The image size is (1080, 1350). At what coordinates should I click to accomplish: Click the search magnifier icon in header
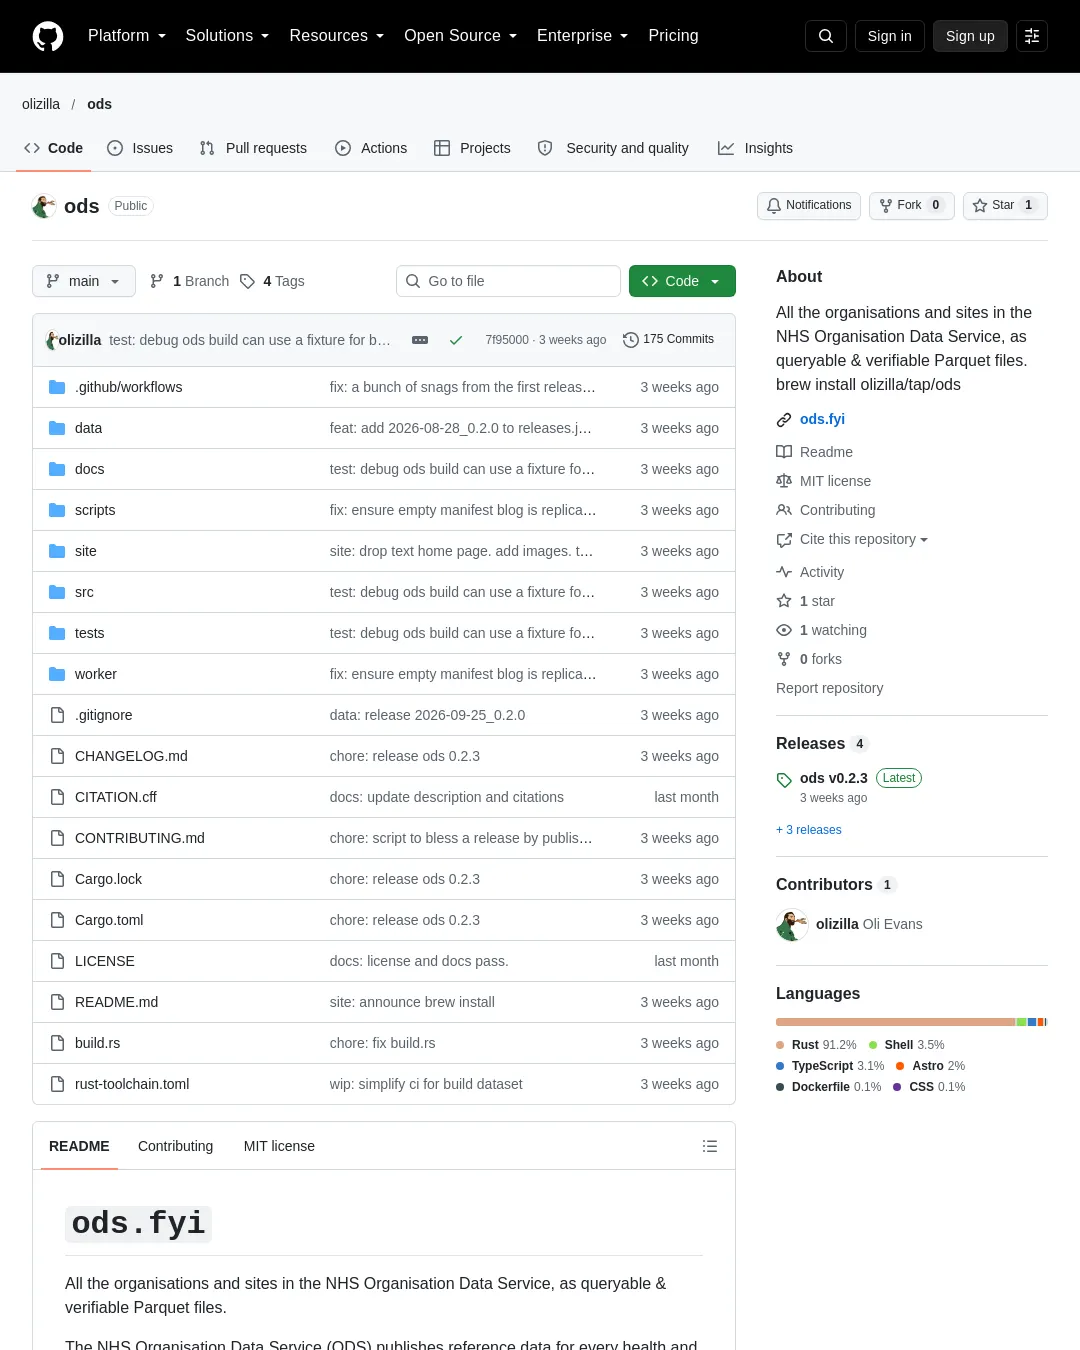[826, 36]
